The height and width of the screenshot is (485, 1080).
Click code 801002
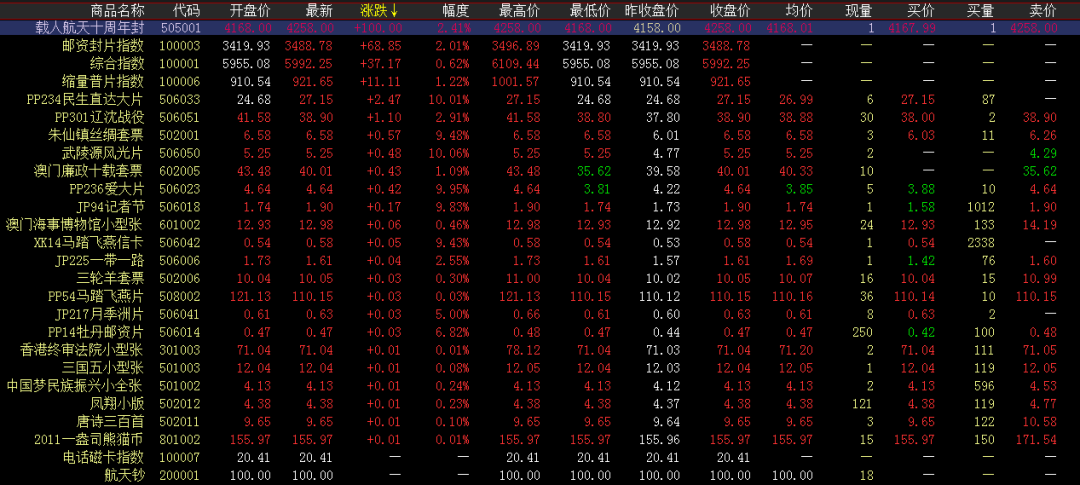[180, 440]
